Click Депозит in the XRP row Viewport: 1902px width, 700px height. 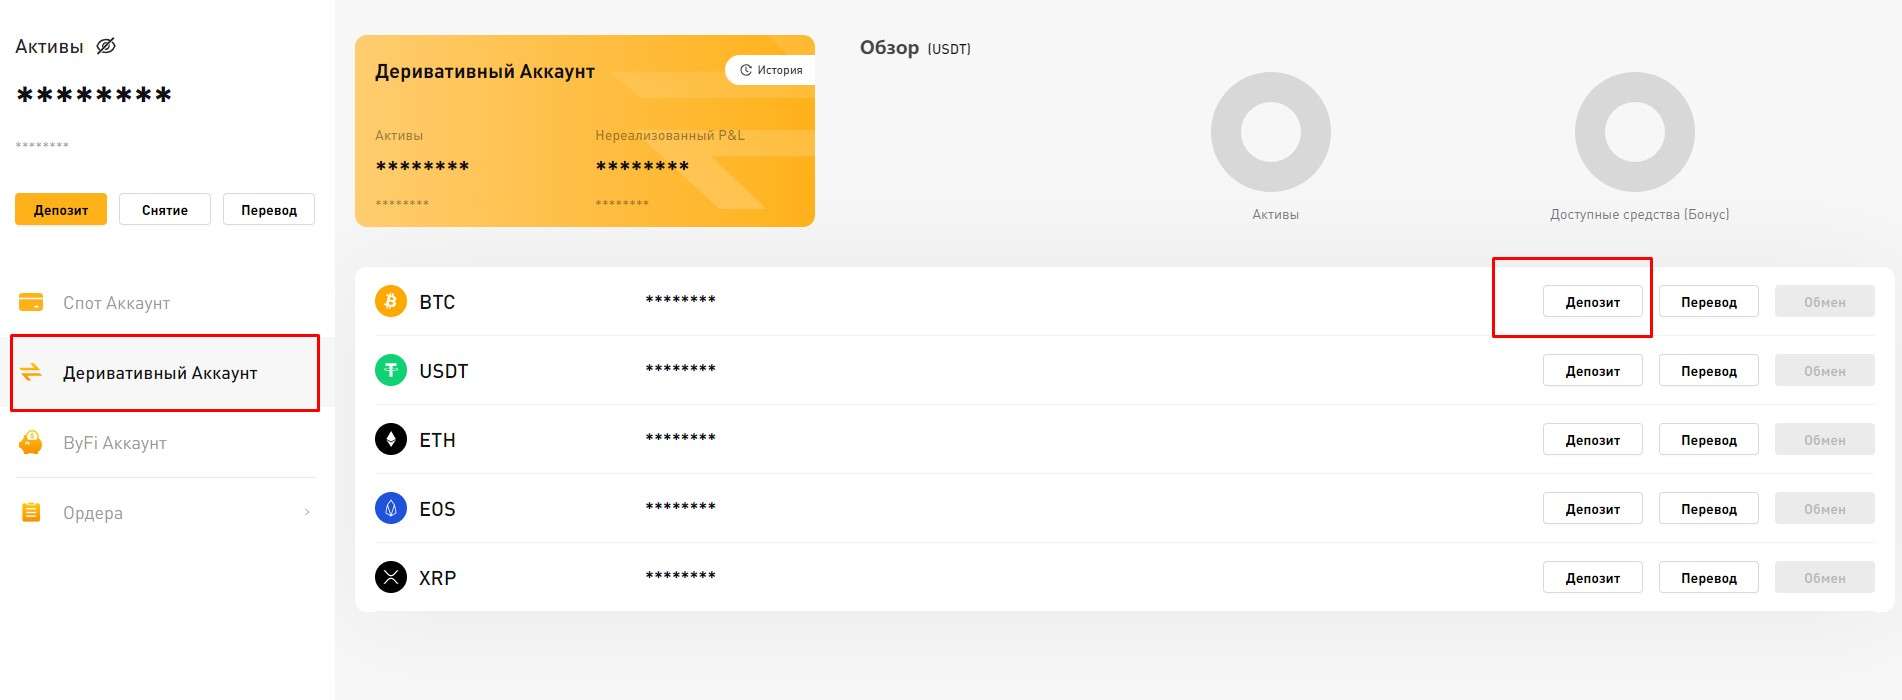(x=1593, y=577)
